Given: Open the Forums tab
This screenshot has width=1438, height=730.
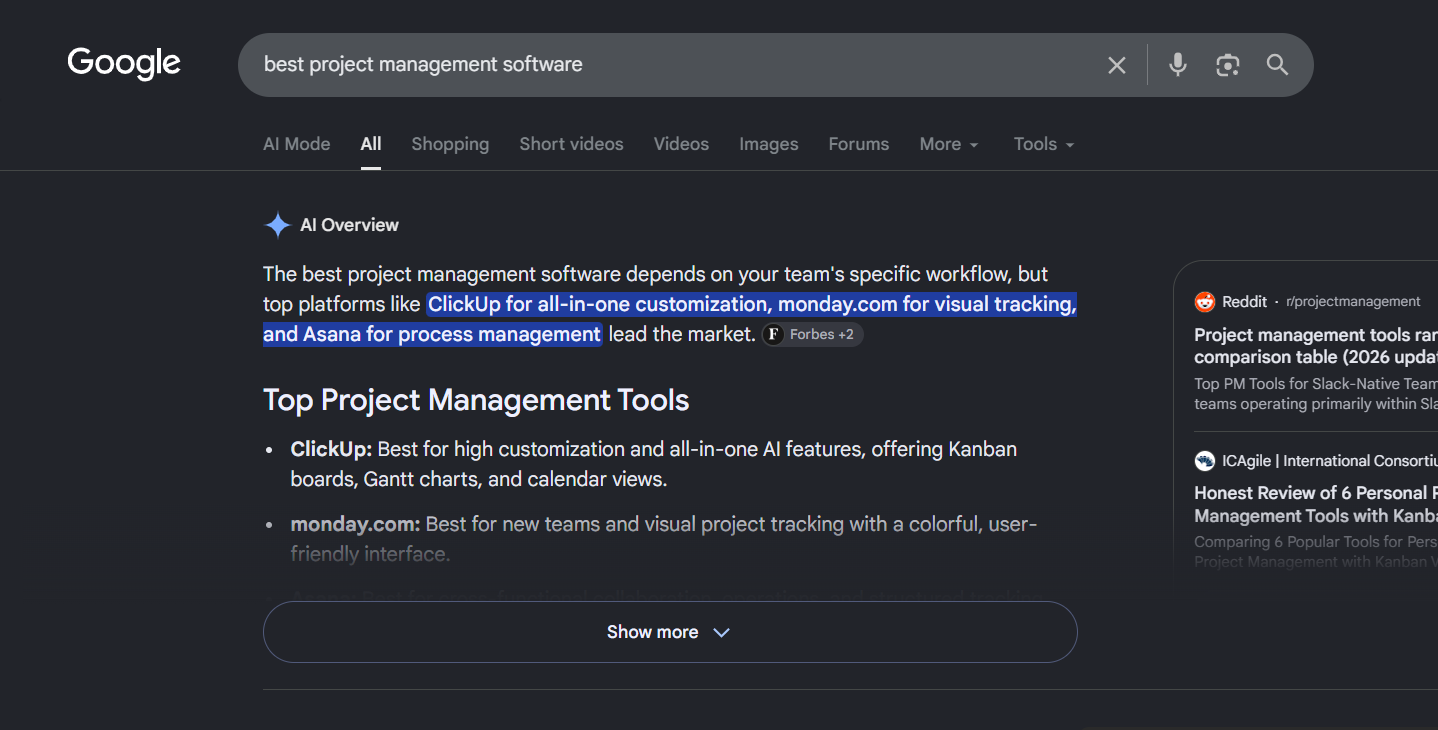Looking at the screenshot, I should point(858,144).
